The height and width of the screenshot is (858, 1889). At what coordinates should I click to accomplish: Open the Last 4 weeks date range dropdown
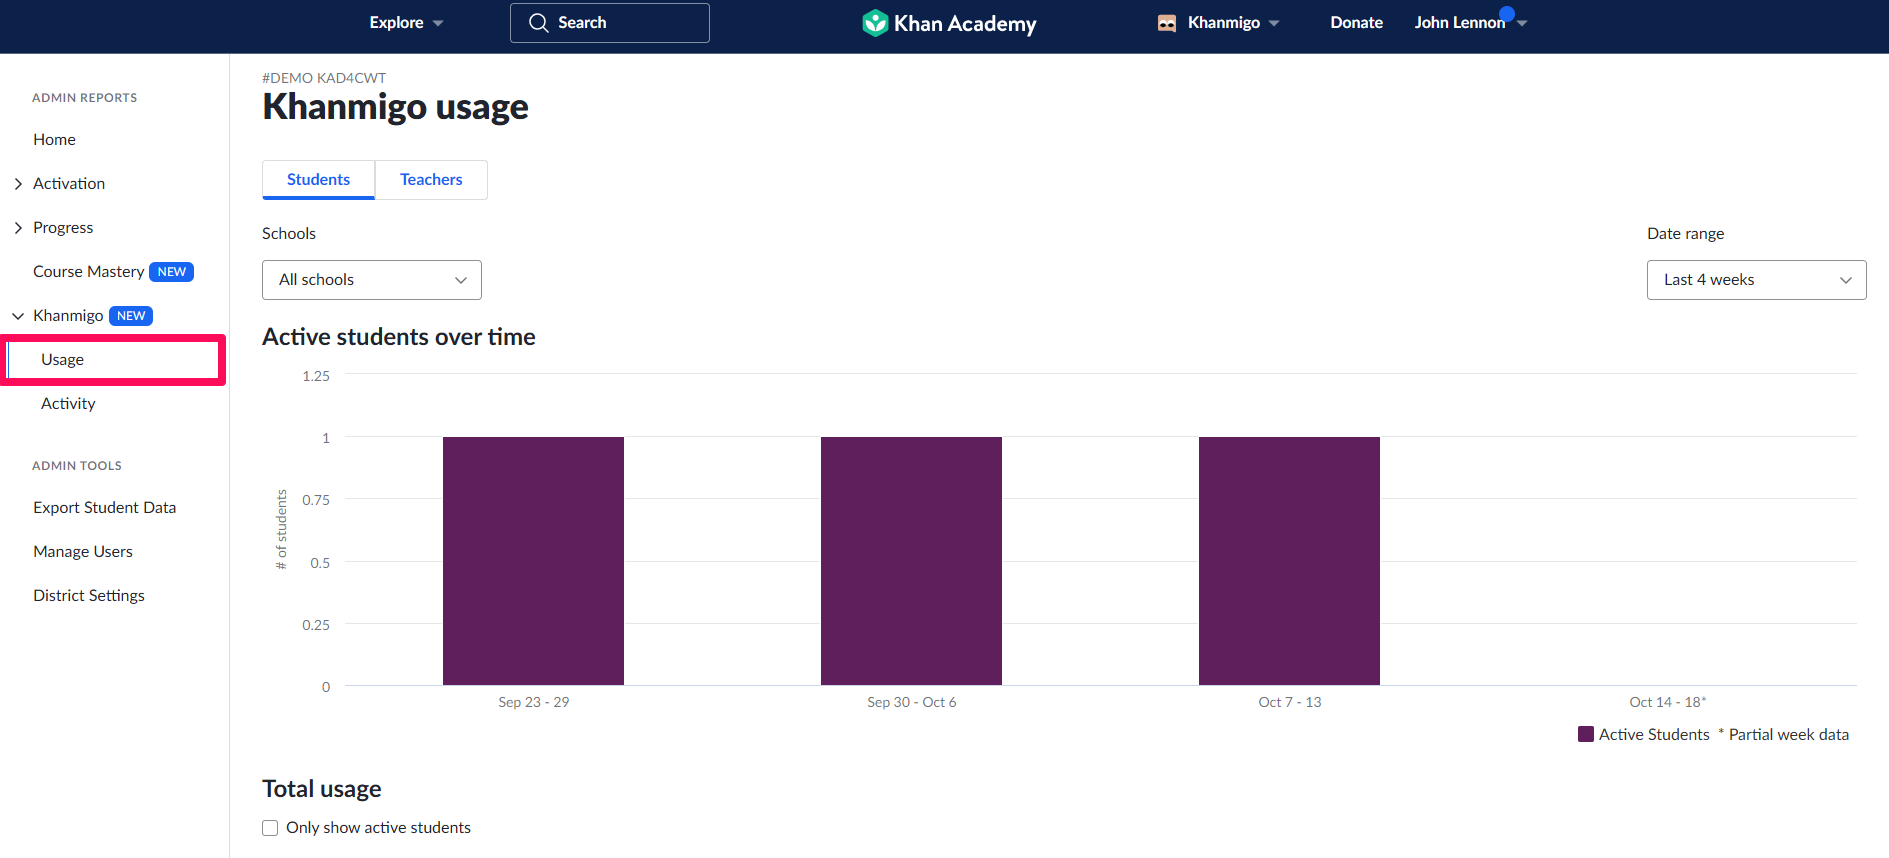1756,280
